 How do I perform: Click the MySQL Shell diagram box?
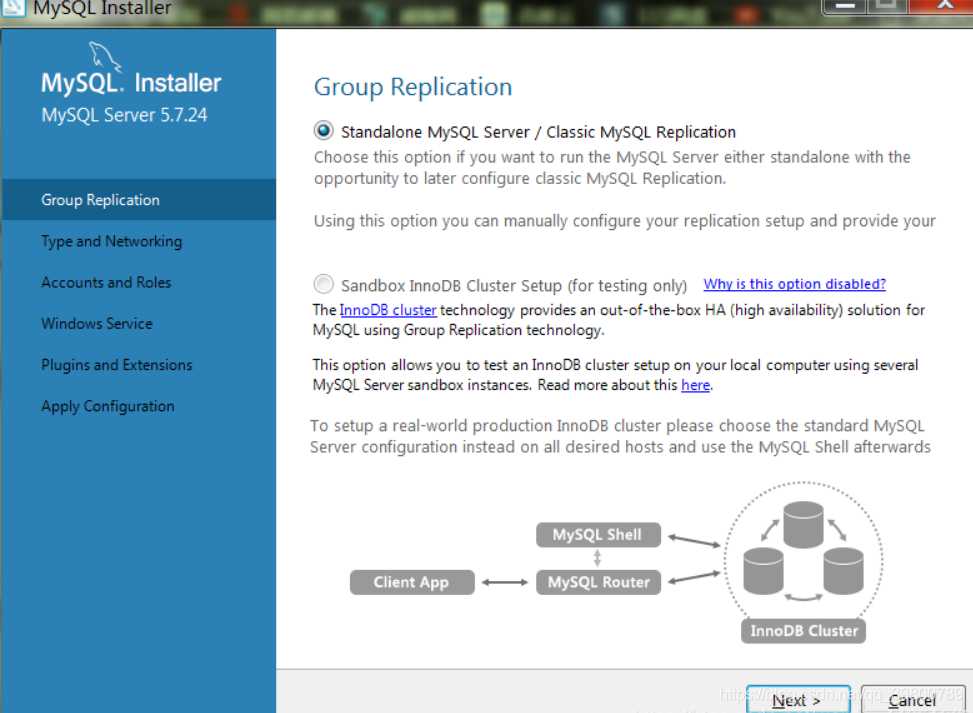tap(598, 535)
